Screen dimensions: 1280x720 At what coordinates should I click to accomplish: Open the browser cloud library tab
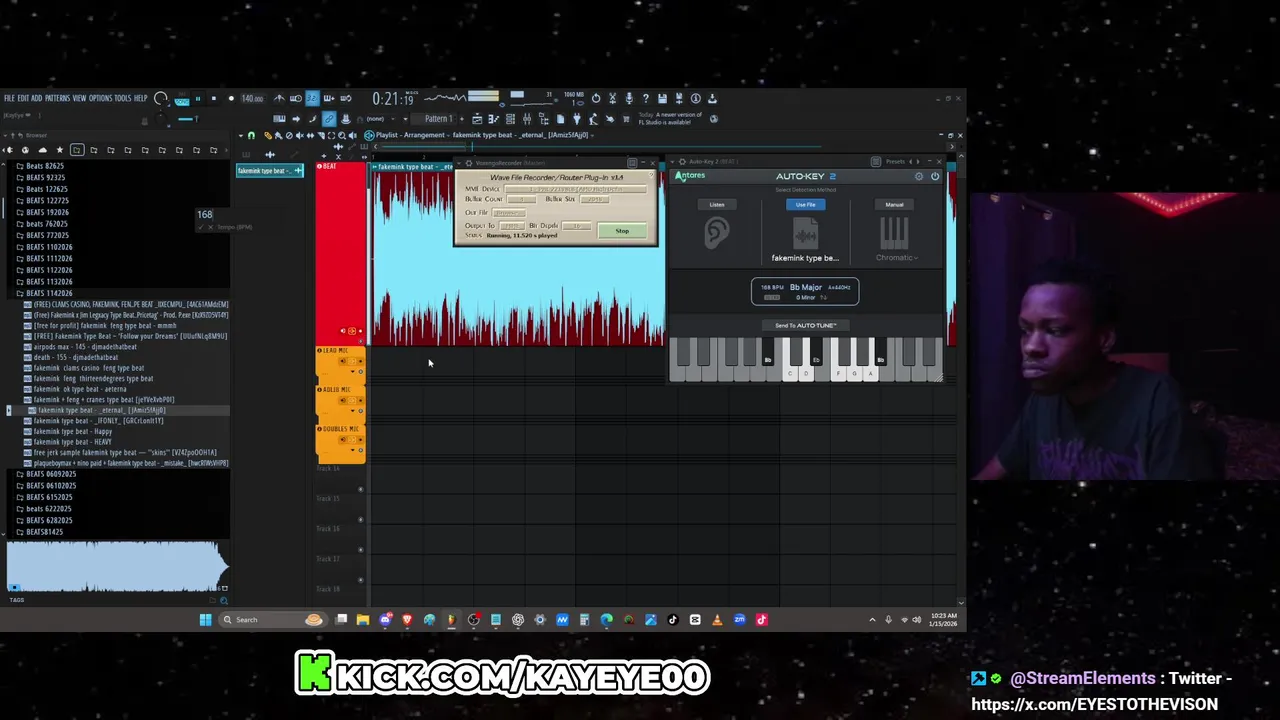pos(43,150)
